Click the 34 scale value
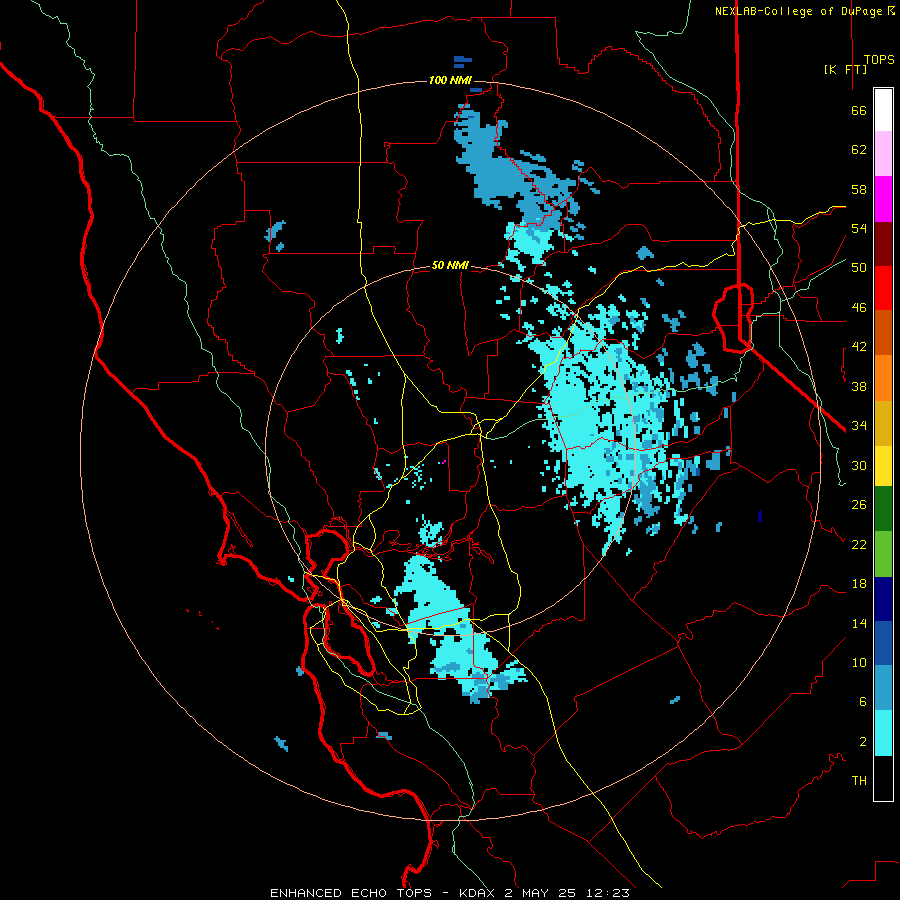The height and width of the screenshot is (900, 900). coord(859,426)
